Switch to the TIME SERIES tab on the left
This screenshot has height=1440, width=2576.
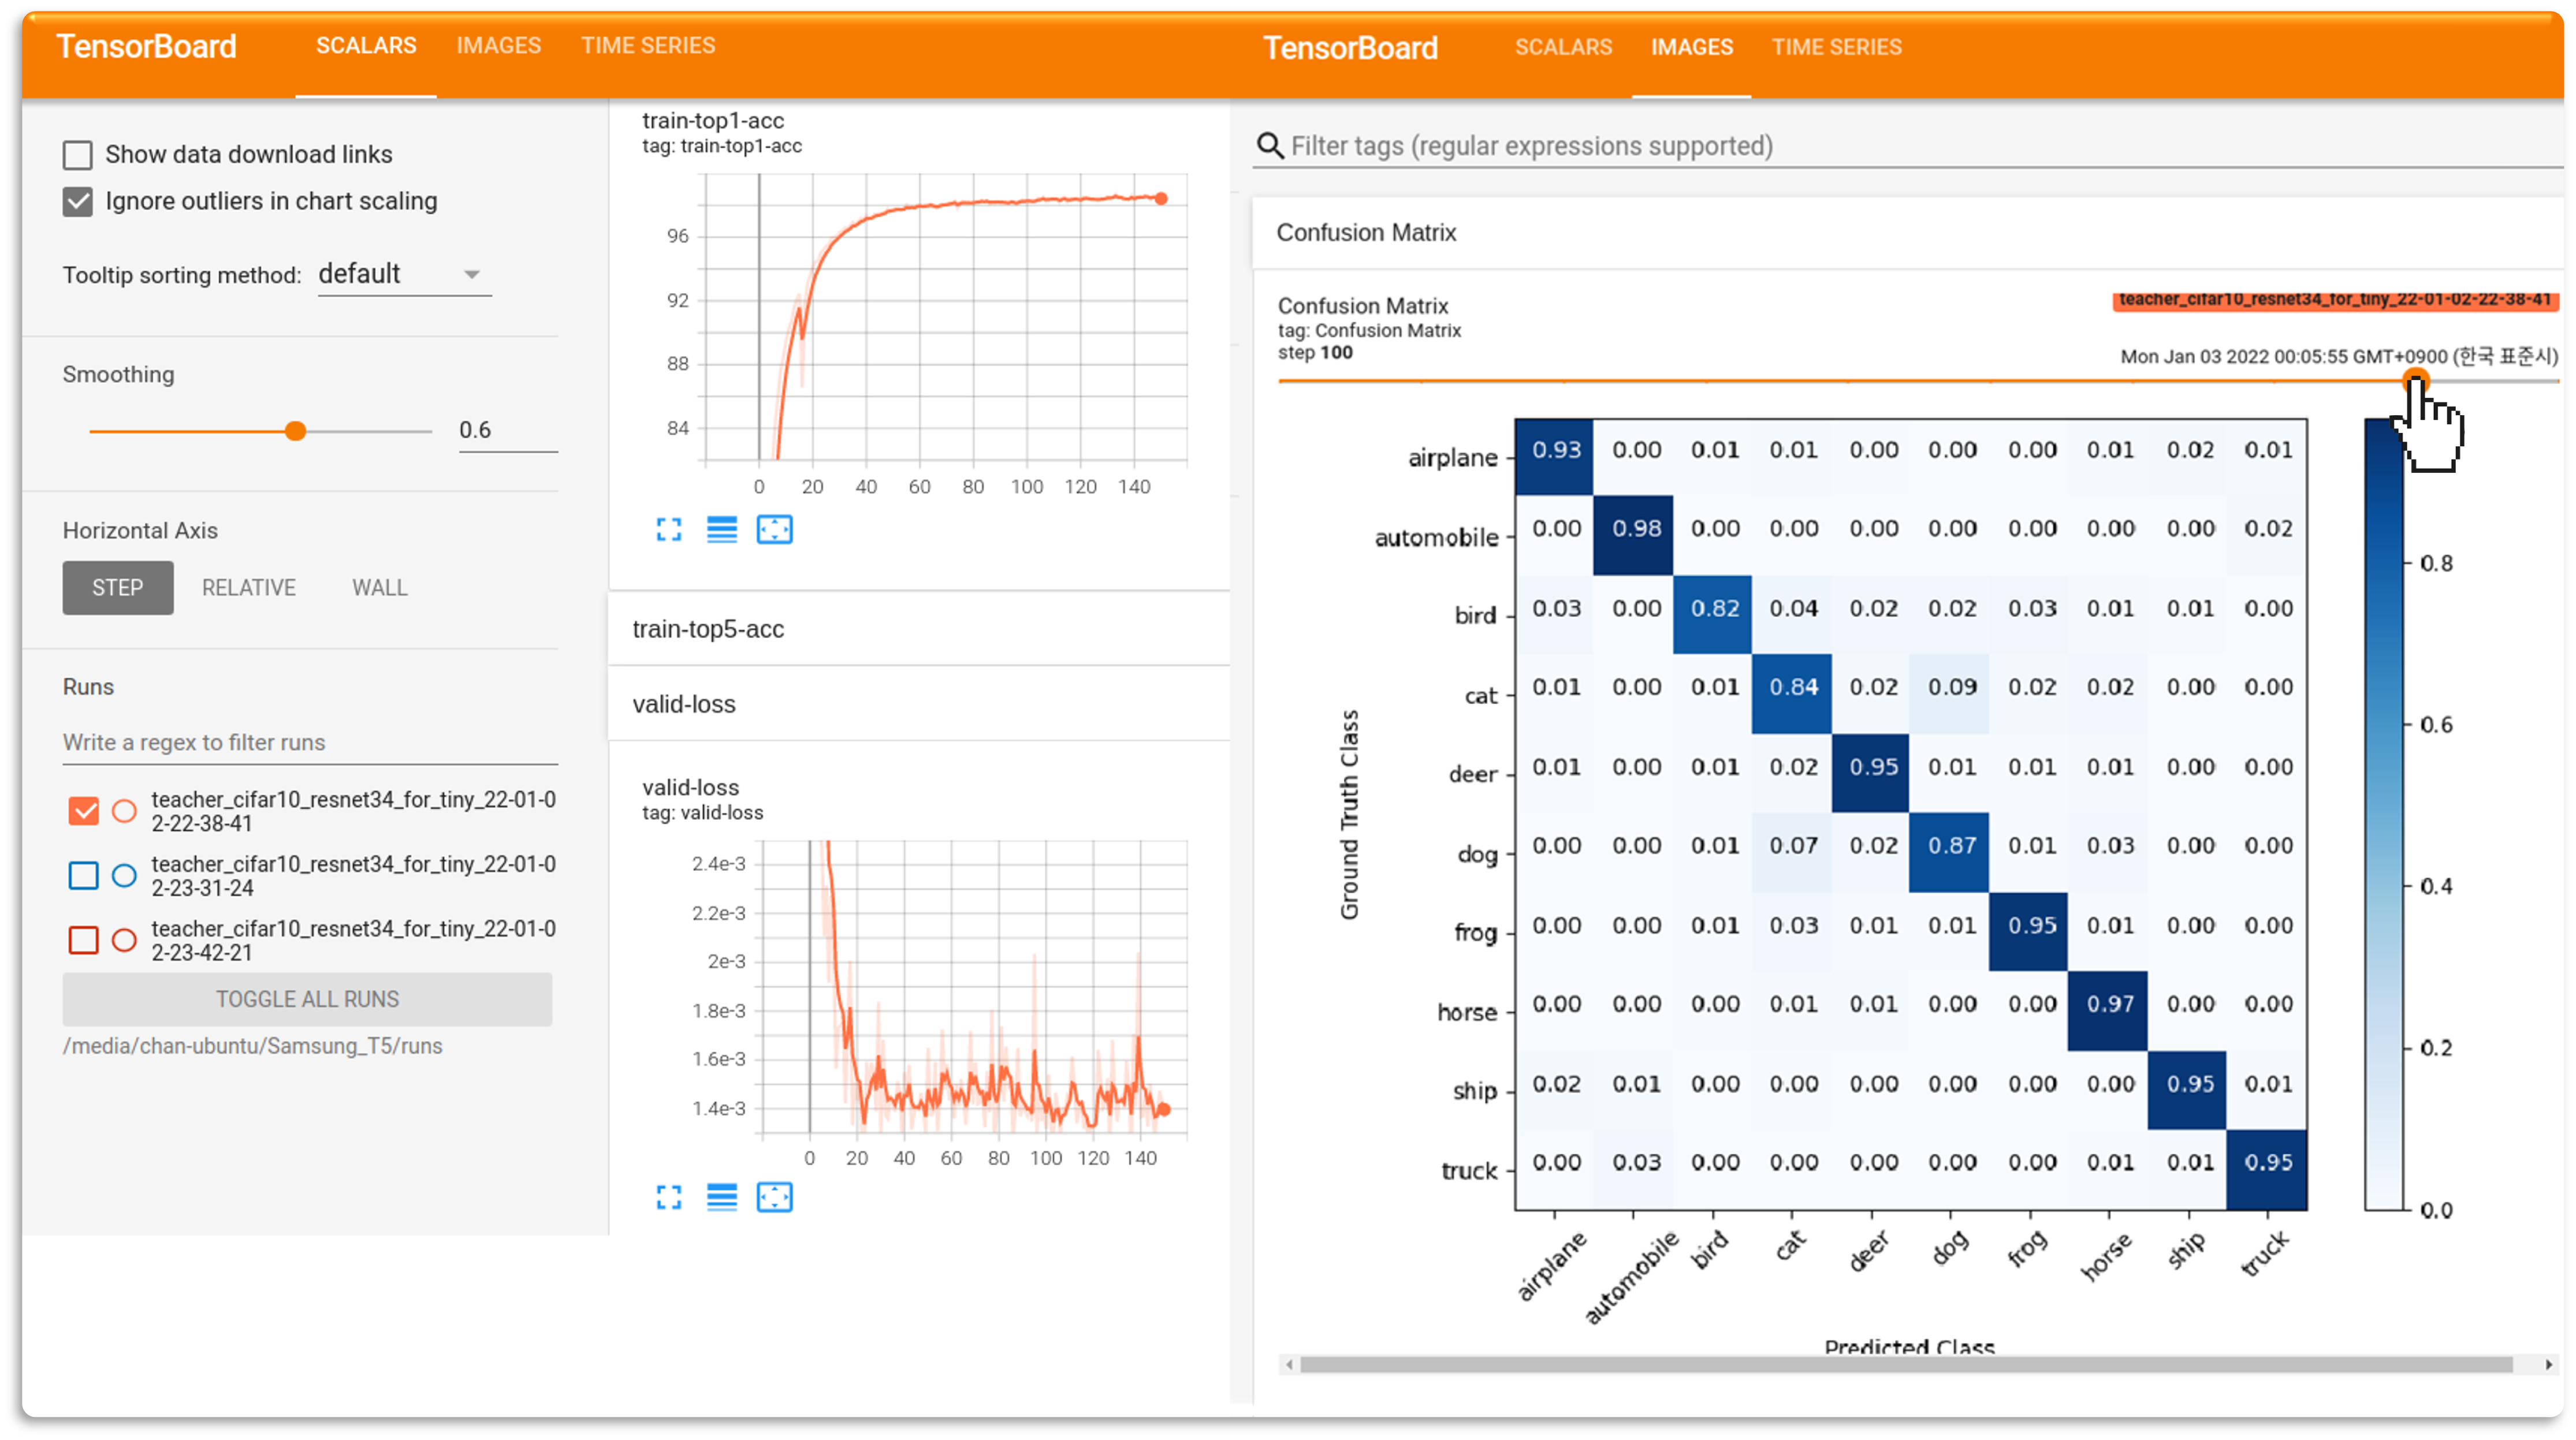(648, 46)
